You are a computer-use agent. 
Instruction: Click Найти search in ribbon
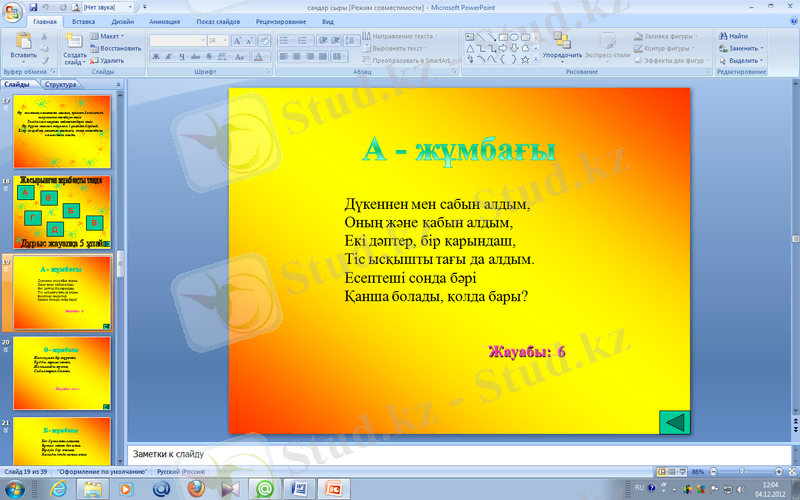coord(738,36)
